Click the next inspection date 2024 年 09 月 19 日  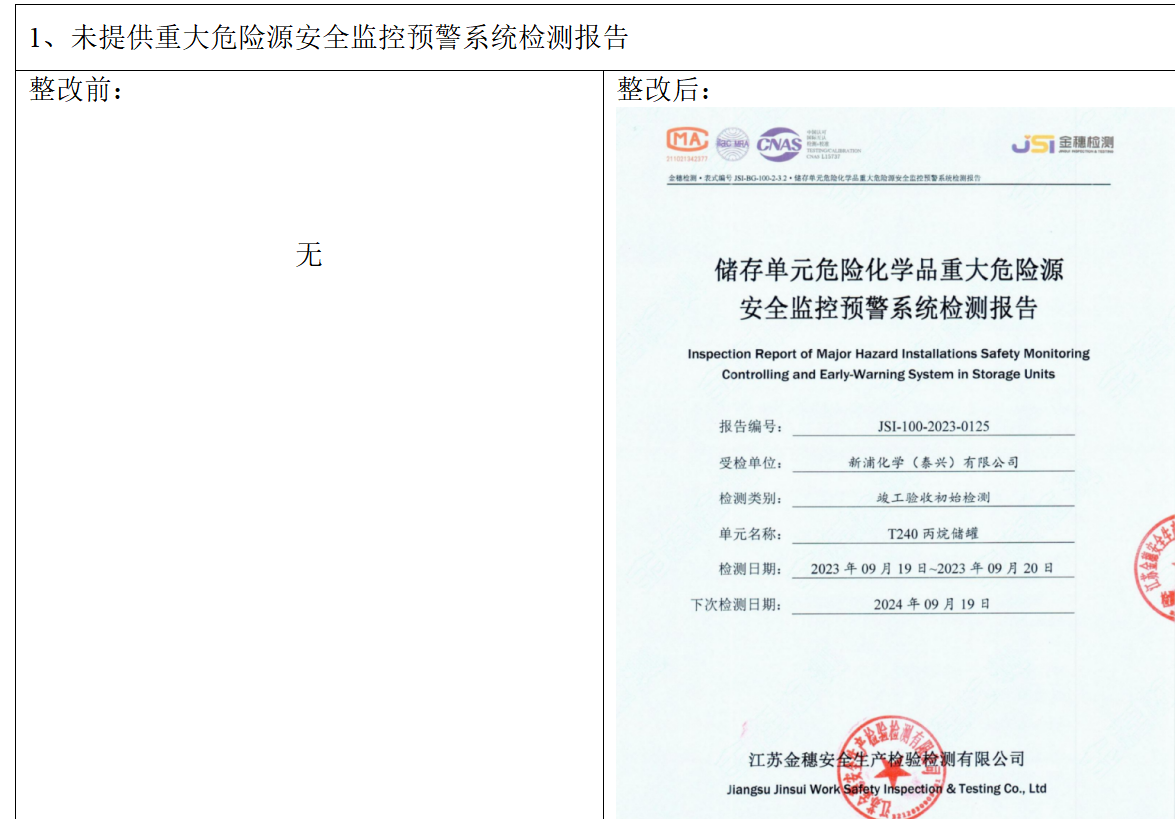pos(932,604)
